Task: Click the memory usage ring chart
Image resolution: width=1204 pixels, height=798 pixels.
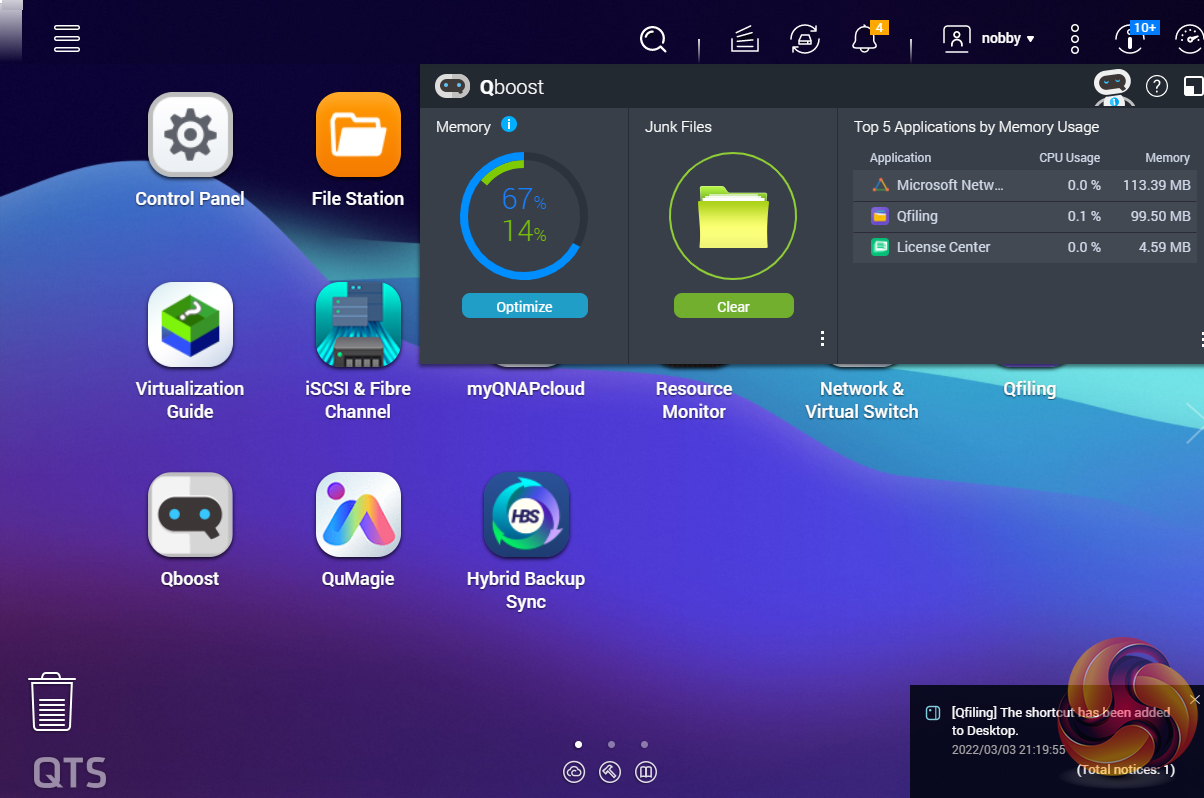Action: pyautogui.click(x=524, y=216)
